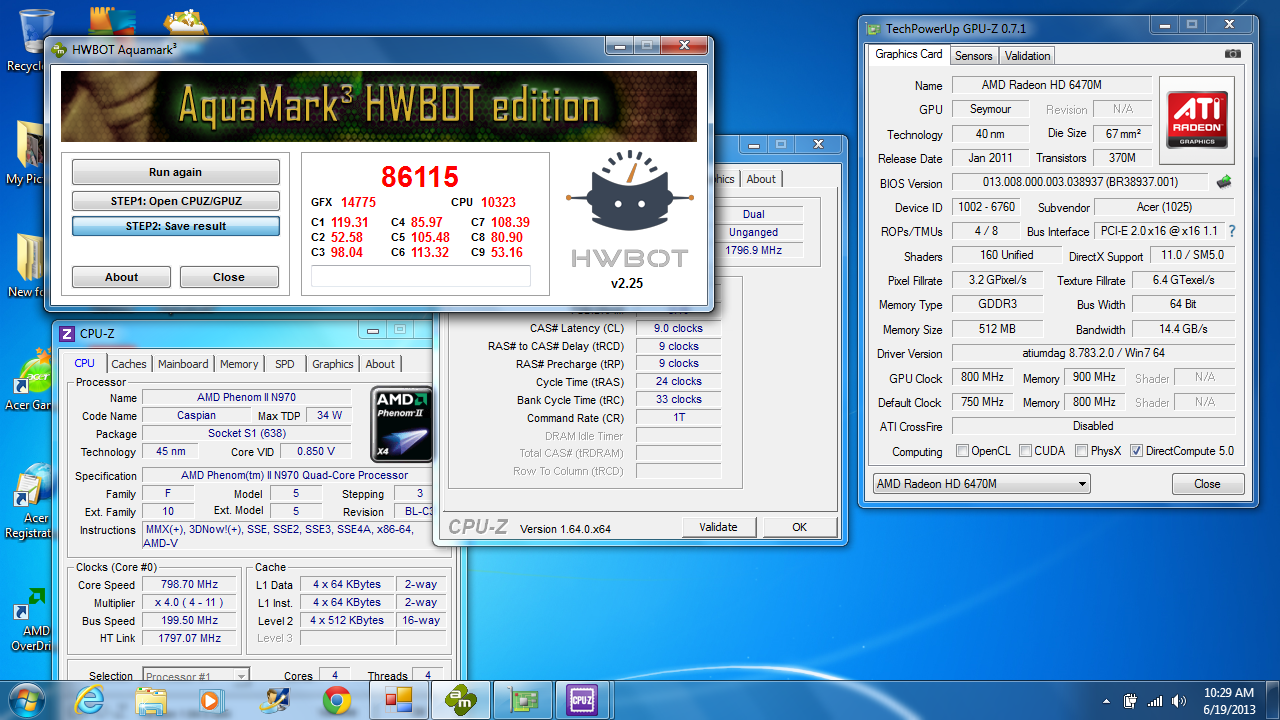1280x720 pixels.
Task: Click STEP1: Open CPUZ/GPUZ button
Action: point(175,201)
